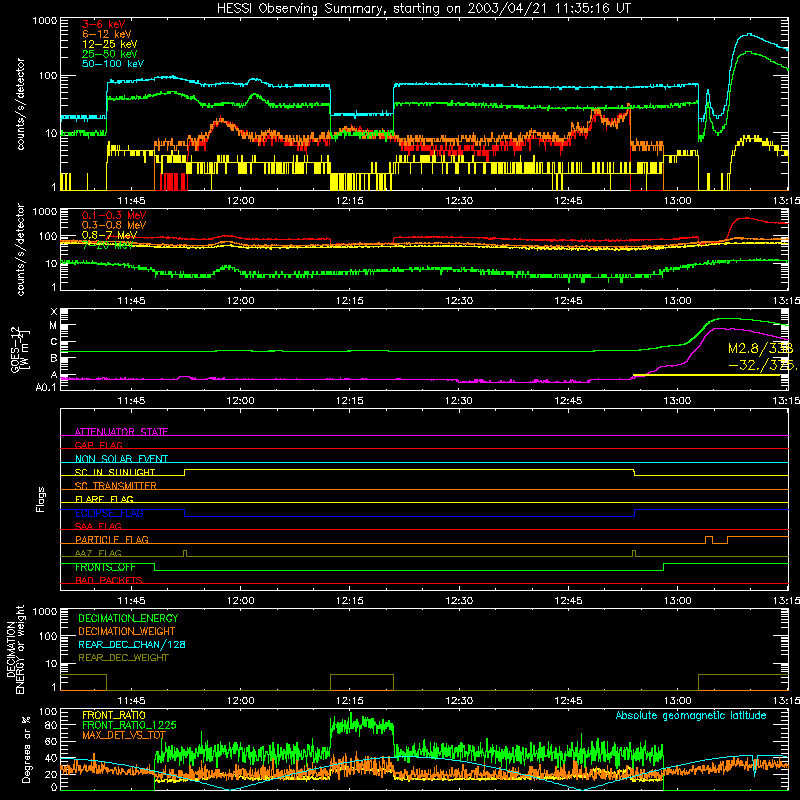The image size is (800, 800).
Task: Select the FRONTS_OFF flag label
Action: pyautogui.click(x=105, y=567)
